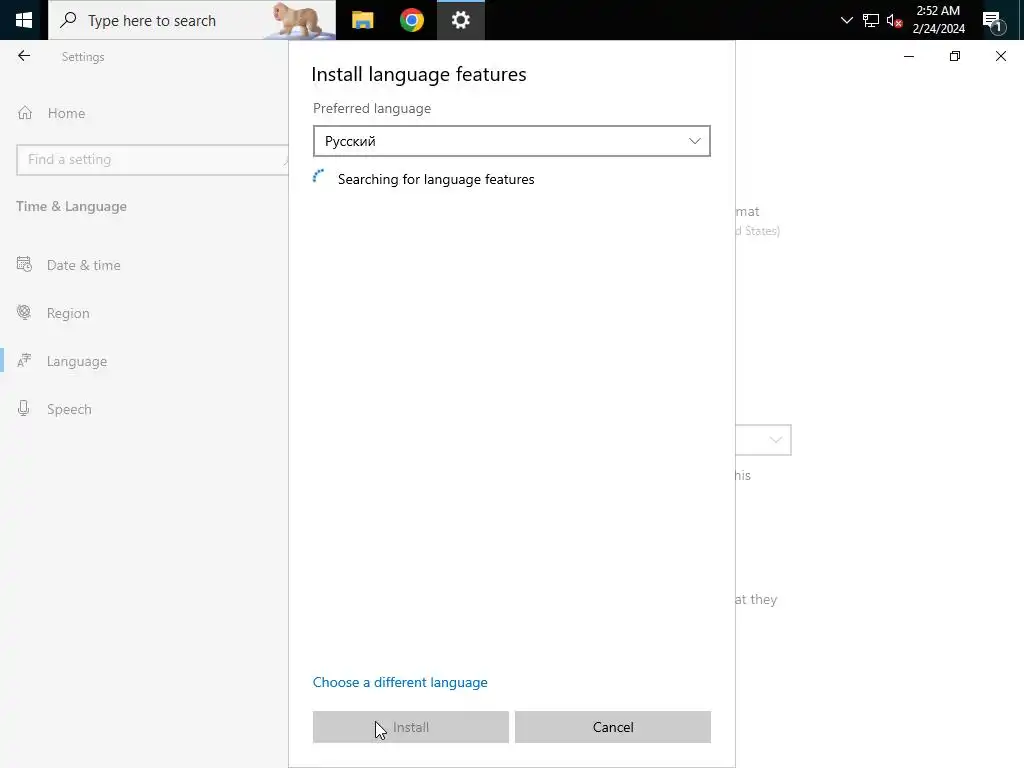Click the Preferred language label
Image resolution: width=1024 pixels, height=768 pixels.
(372, 108)
